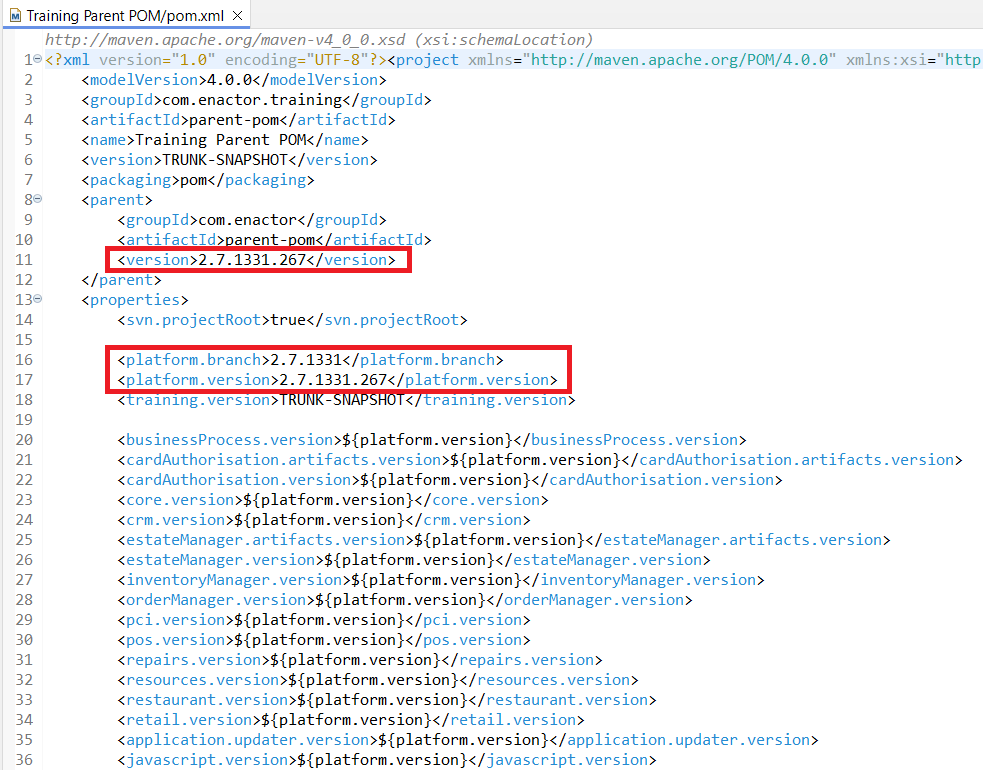Click the closing parent tag on line 12
This screenshot has height=770, width=983.
(121, 280)
